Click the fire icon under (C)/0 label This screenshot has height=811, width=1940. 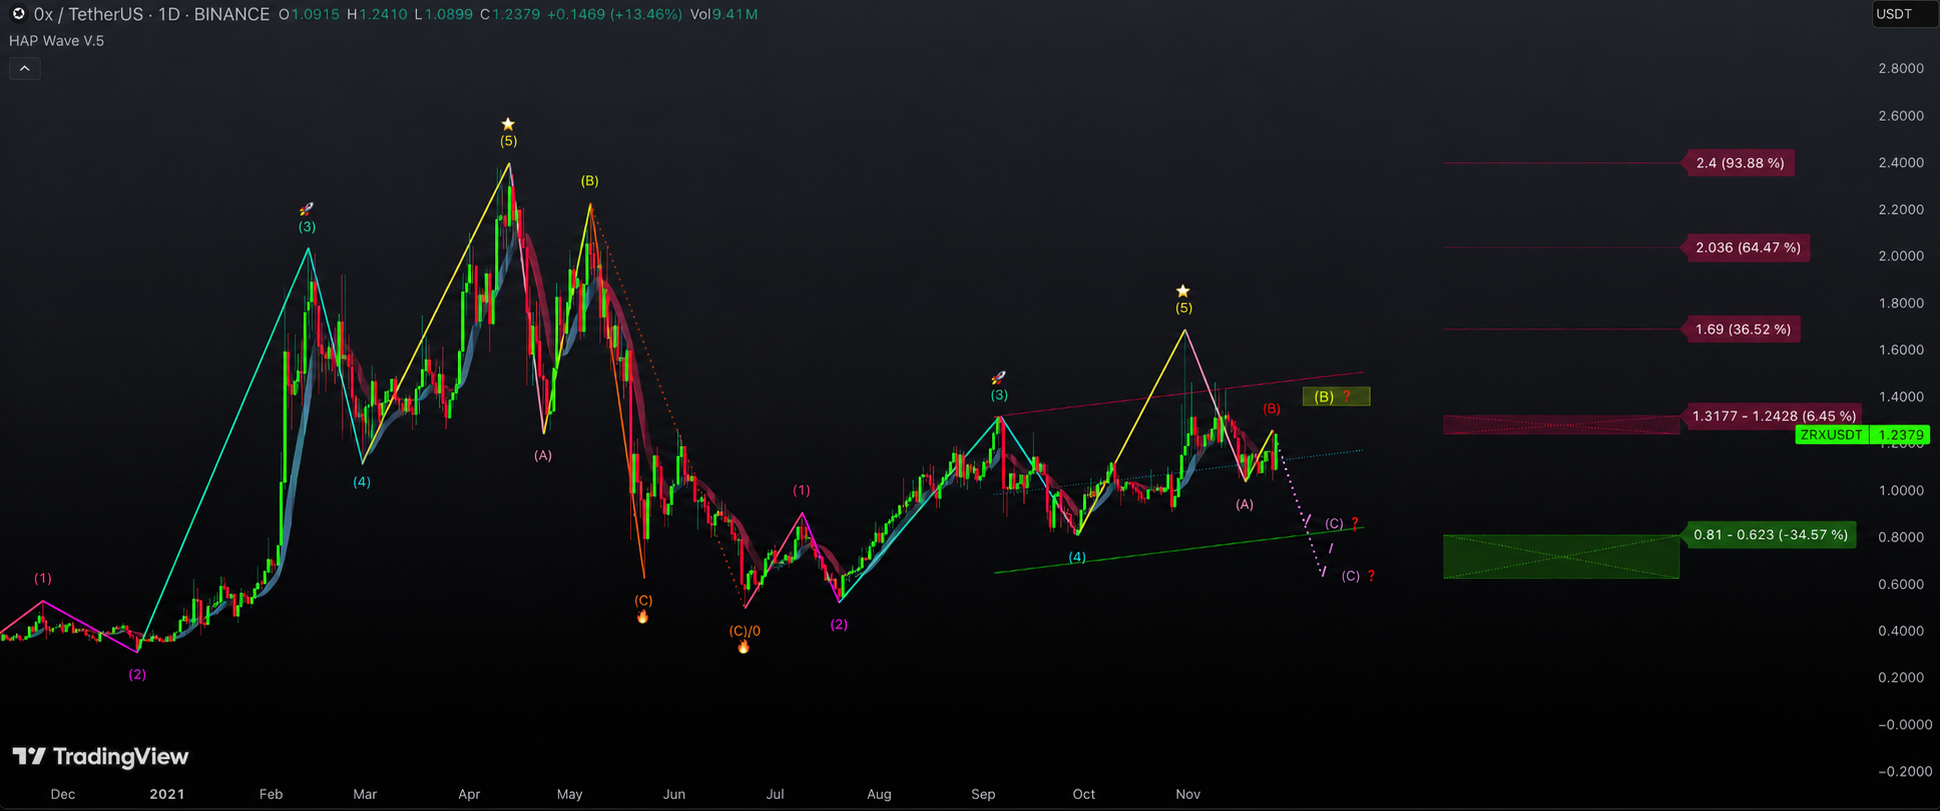(x=743, y=647)
